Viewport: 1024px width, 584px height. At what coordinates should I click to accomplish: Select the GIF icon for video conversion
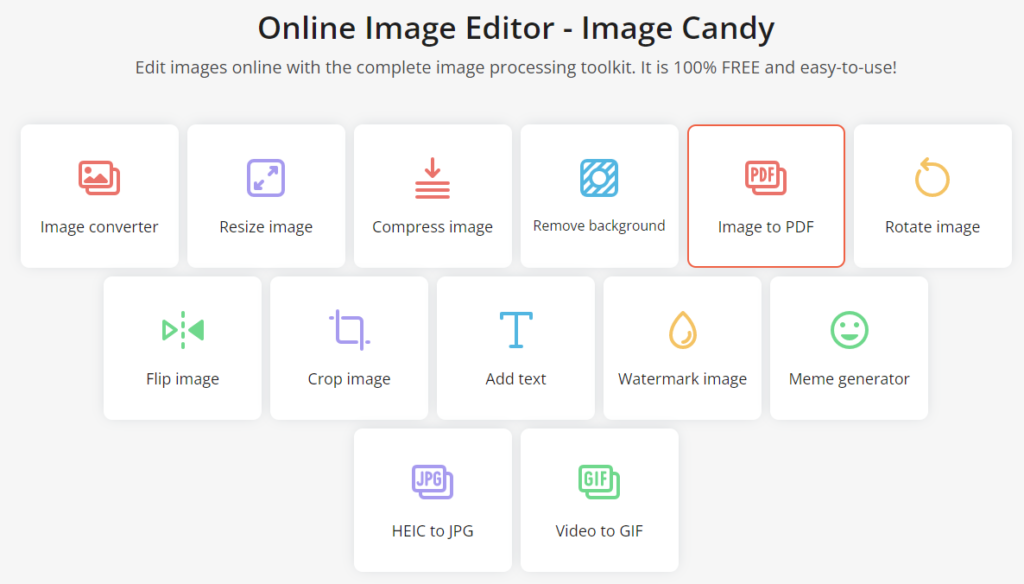[x=599, y=482]
